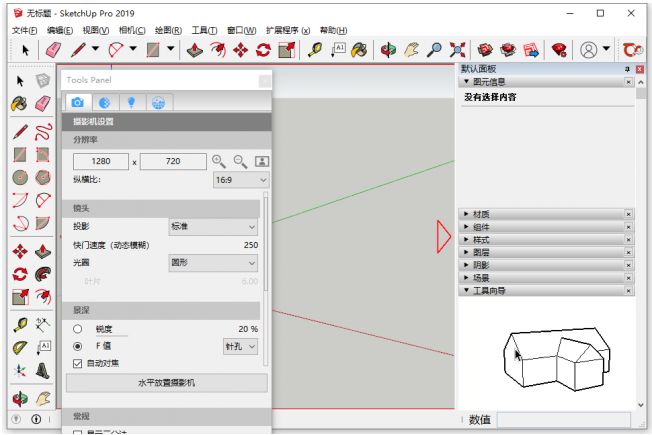The height and width of the screenshot is (435, 652).
Task: Select the Axes tool in left toolbar
Action: point(20,371)
